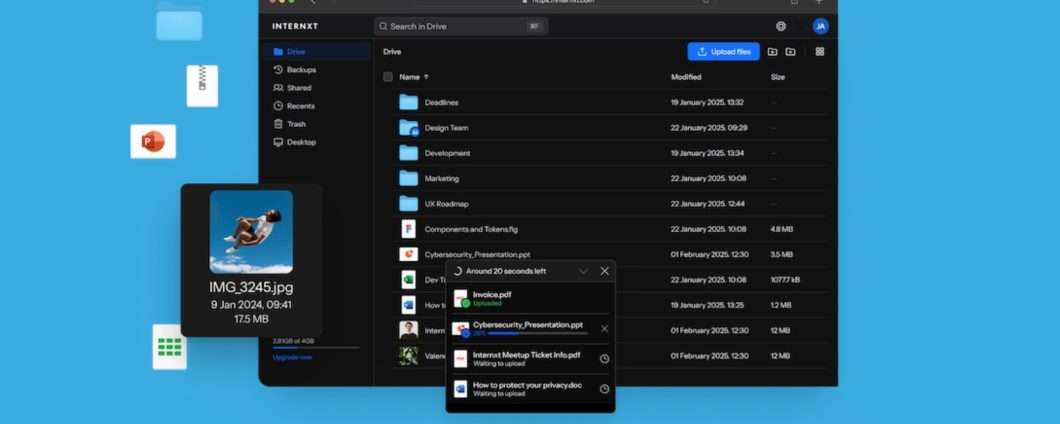Click the Components and Tokens.fig file name
The width and height of the screenshot is (1060, 424).
click(x=471, y=229)
